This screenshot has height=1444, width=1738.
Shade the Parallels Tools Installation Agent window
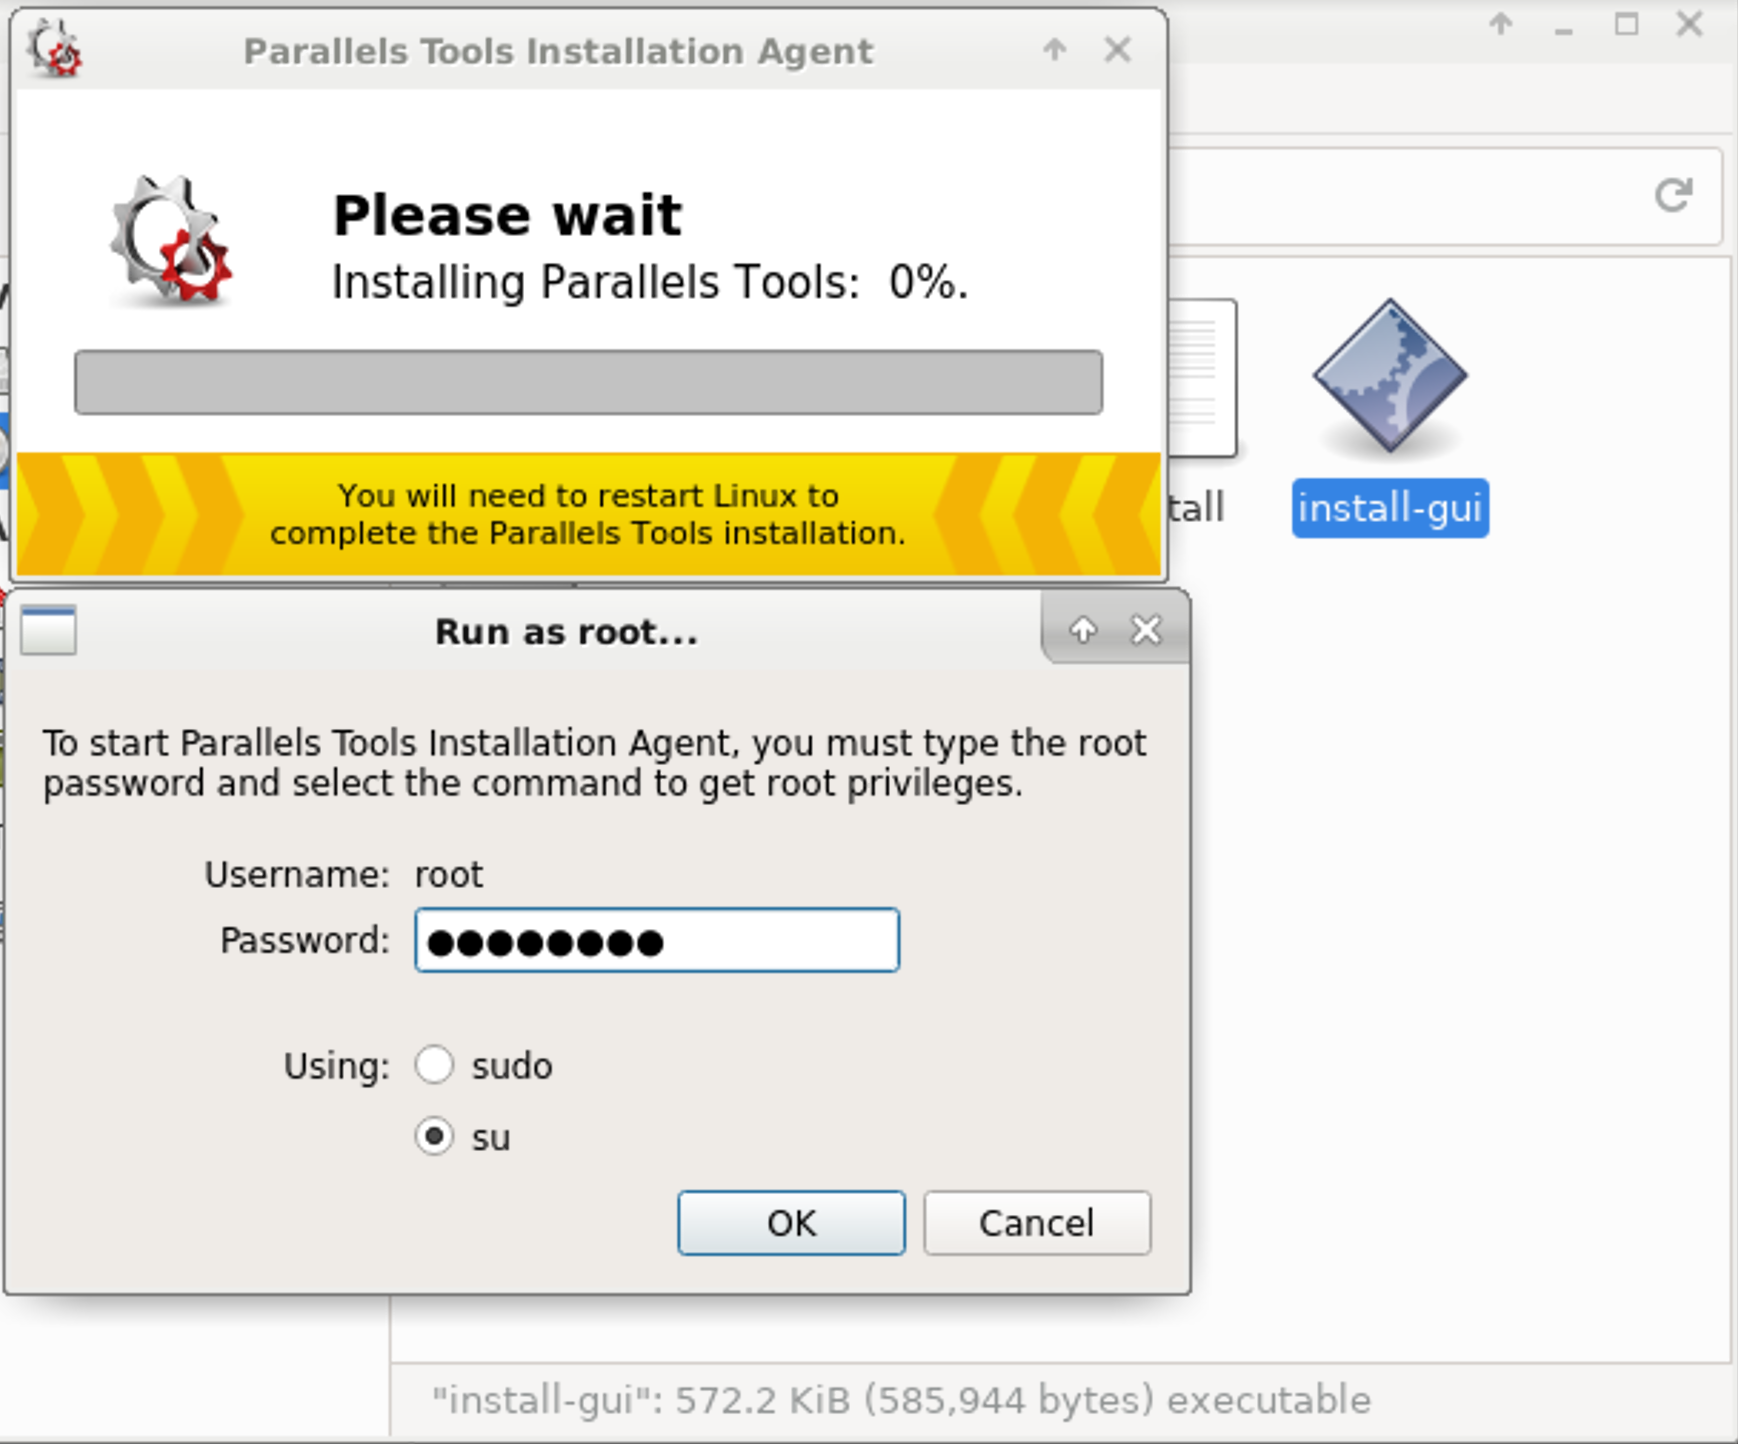click(x=1055, y=49)
